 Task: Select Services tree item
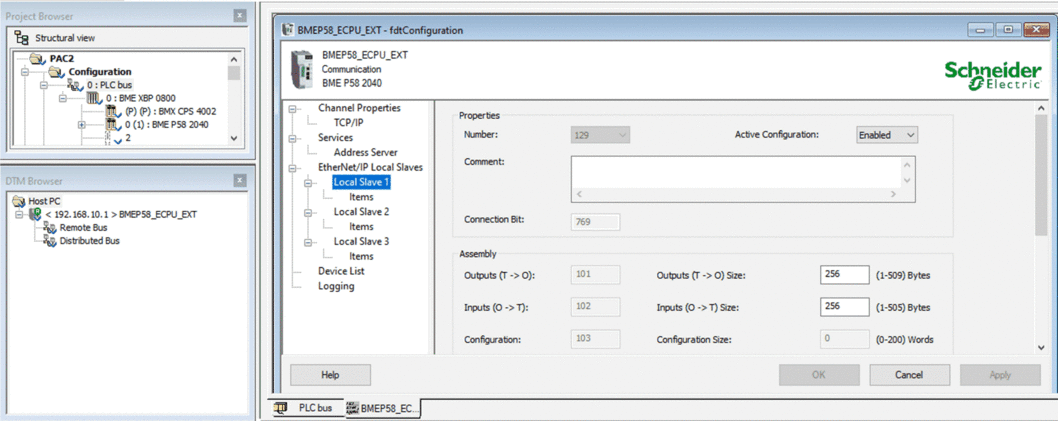tap(335, 138)
